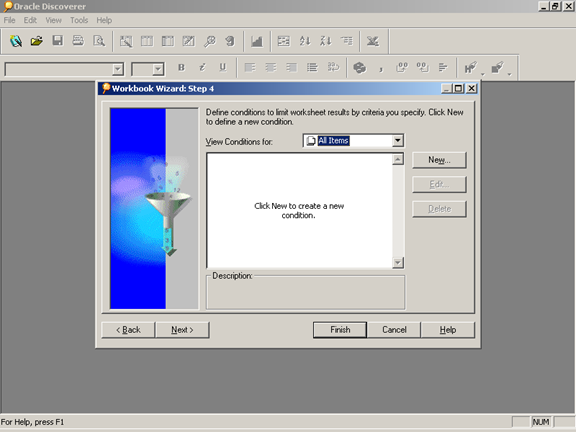576x432 pixels.
Task: Open the Edit menu
Action: pos(30,20)
